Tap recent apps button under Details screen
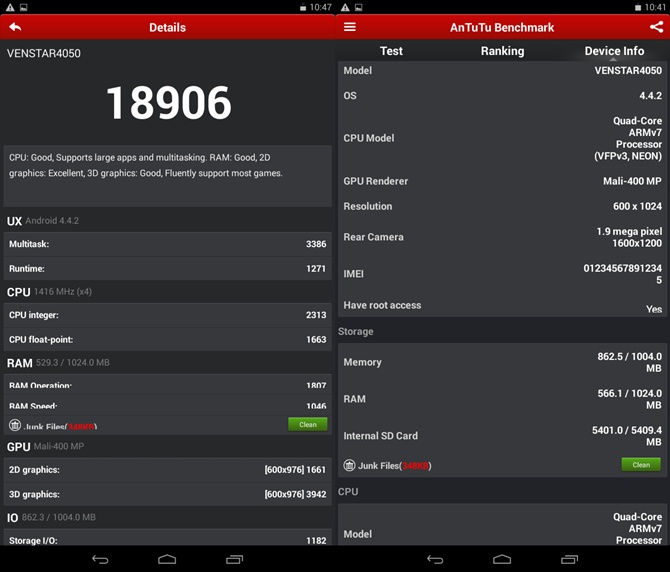The image size is (670, 572). click(234, 559)
